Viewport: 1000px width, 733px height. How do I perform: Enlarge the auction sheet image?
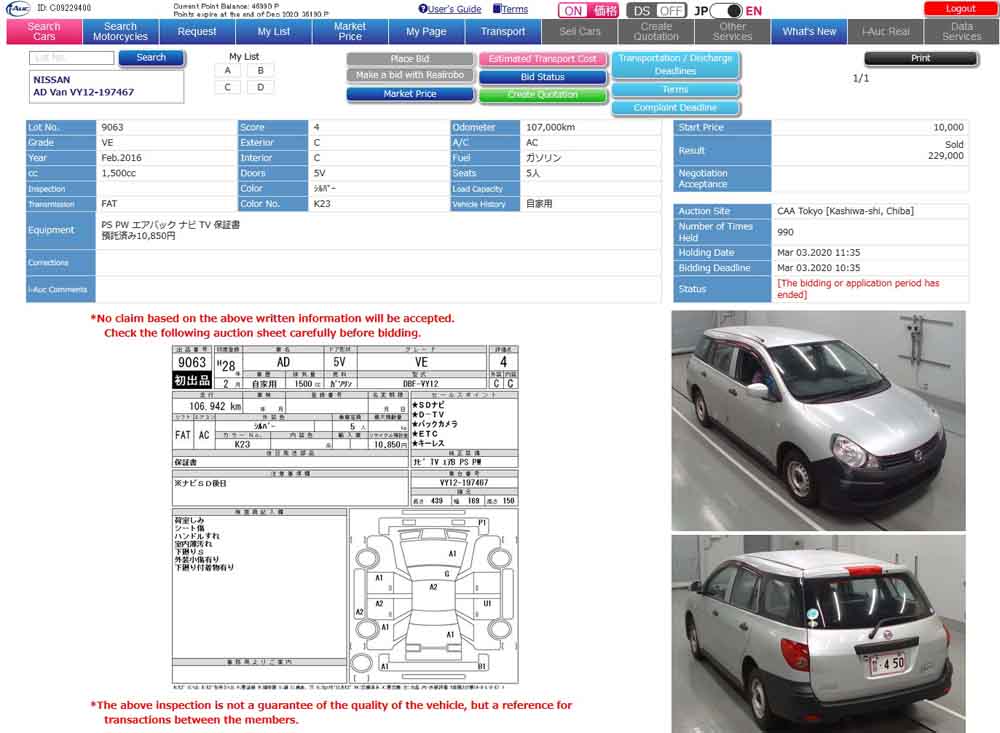(x=345, y=515)
